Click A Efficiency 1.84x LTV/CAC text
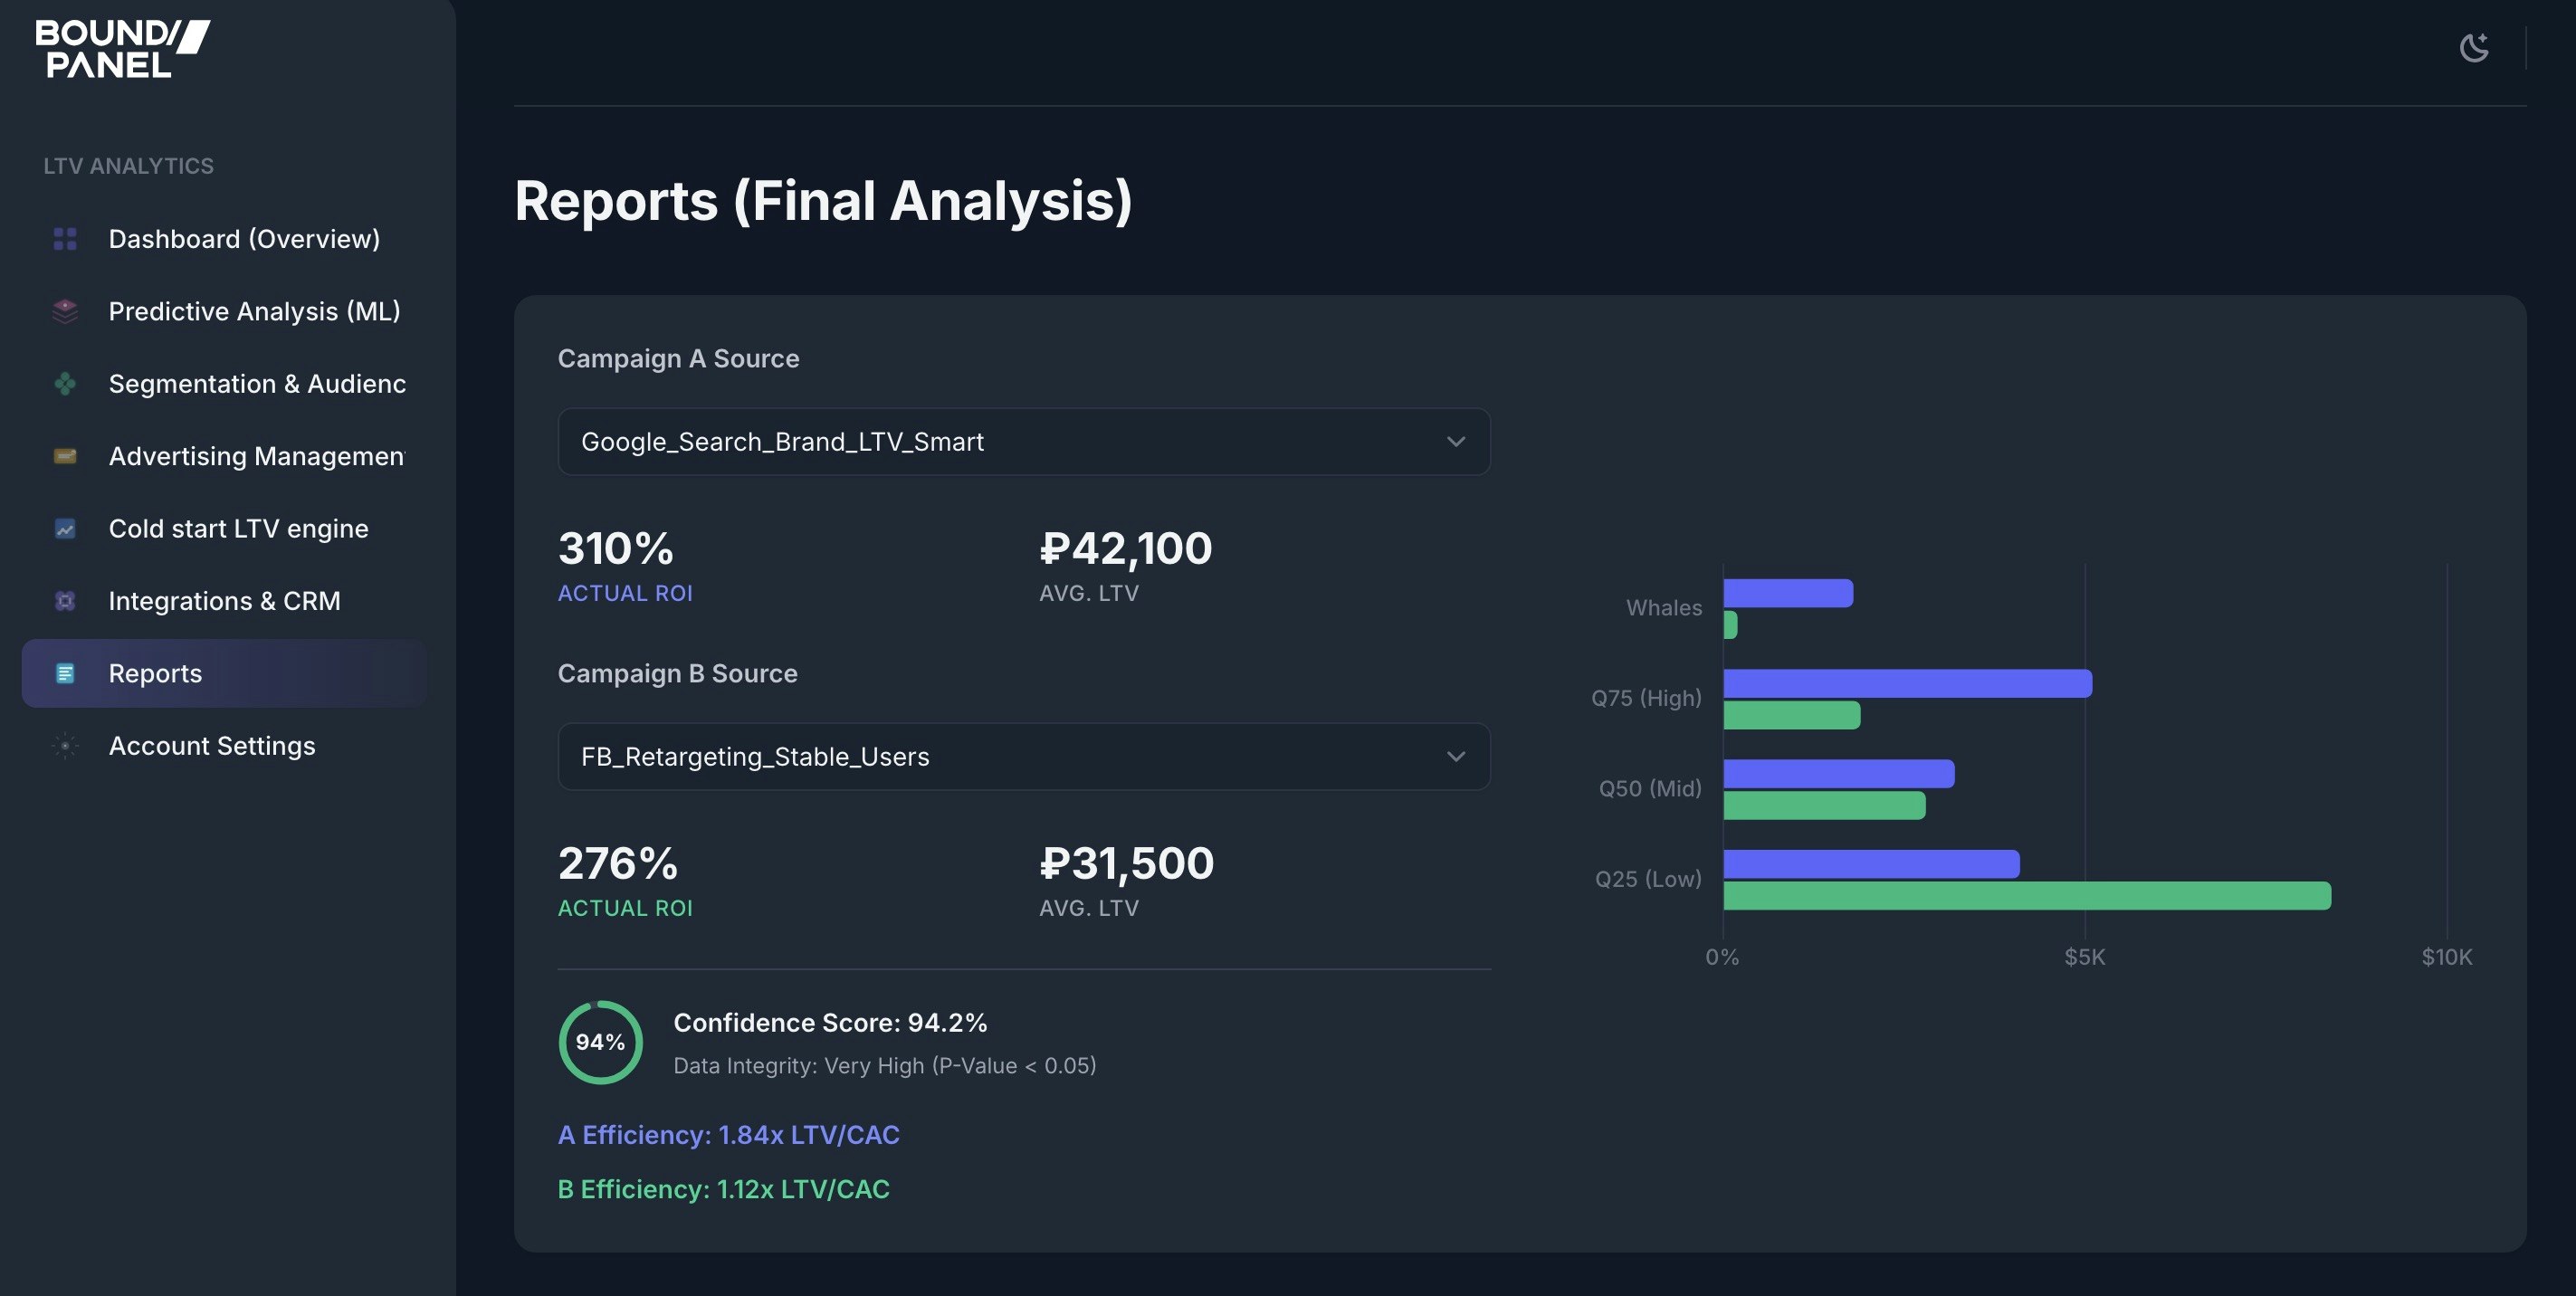This screenshot has height=1296, width=2576. pyautogui.click(x=728, y=1135)
